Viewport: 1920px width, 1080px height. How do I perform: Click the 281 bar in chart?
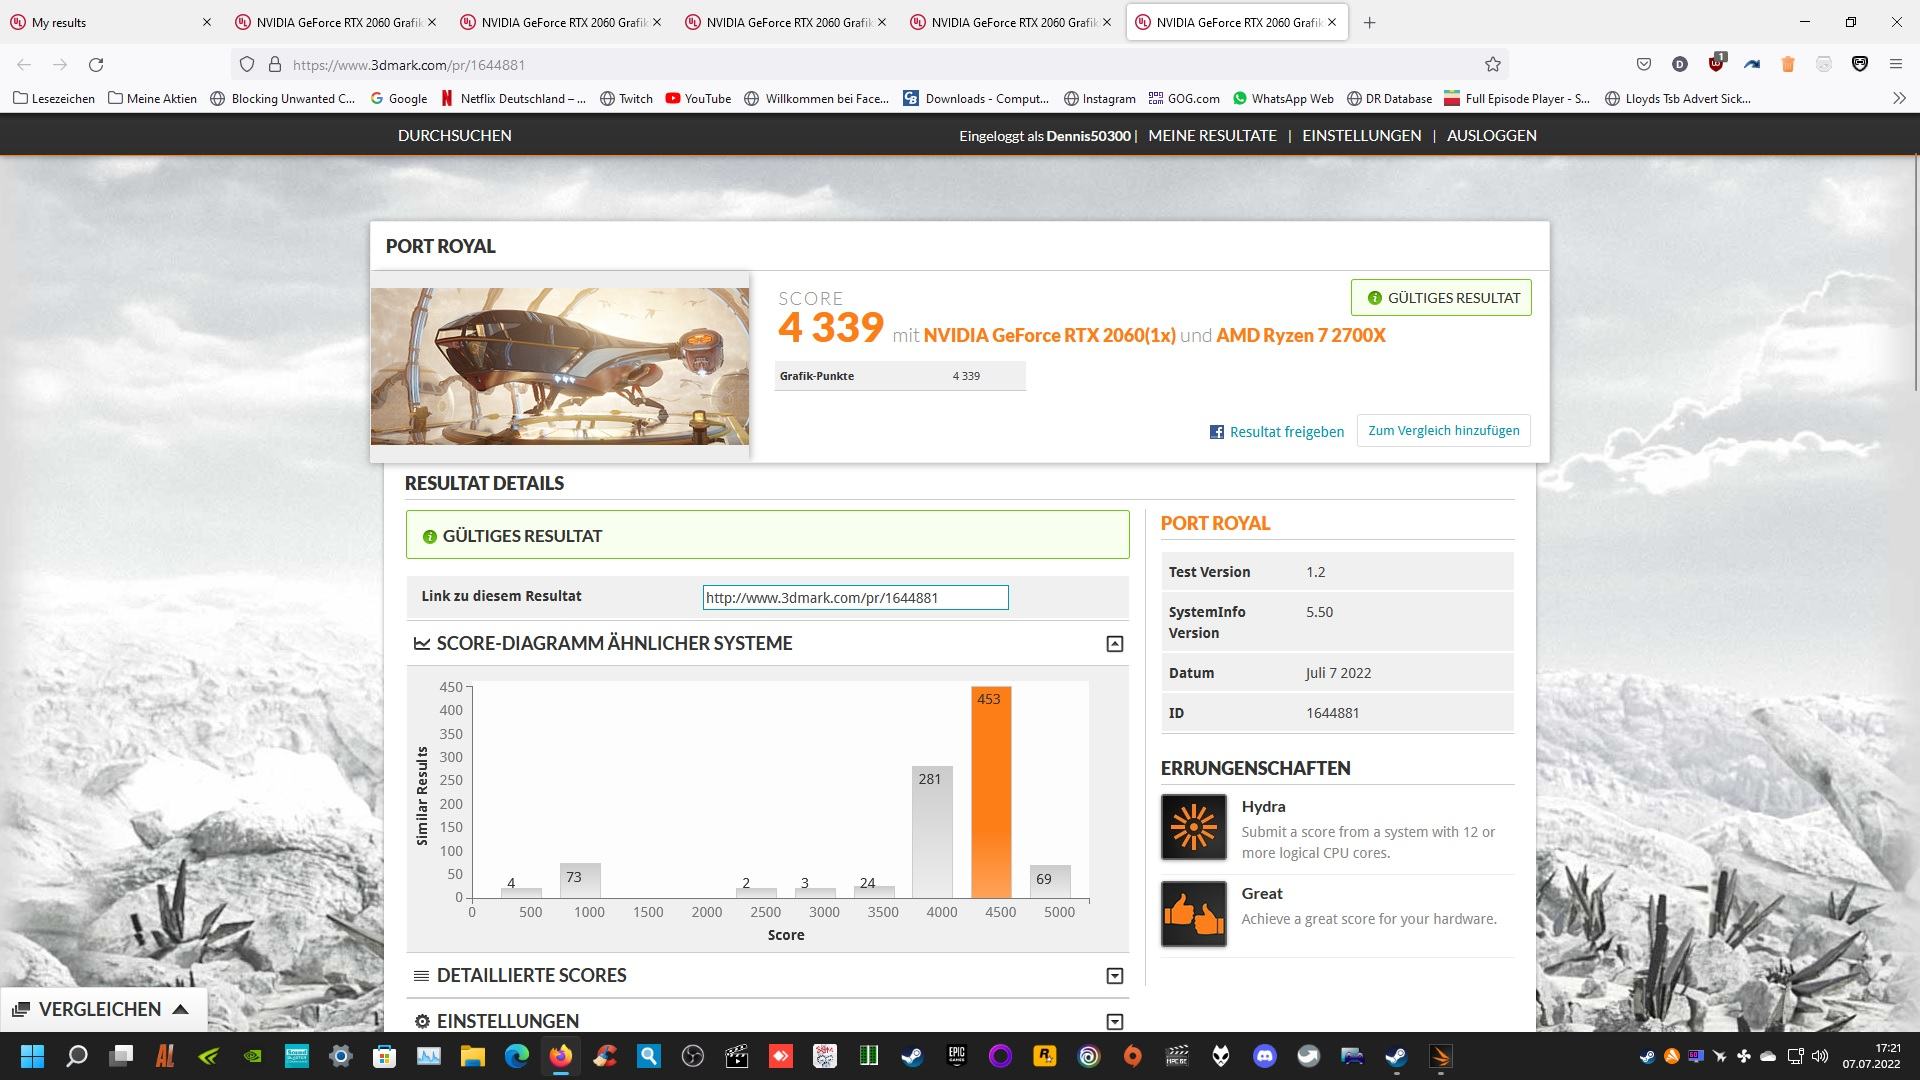tap(932, 832)
